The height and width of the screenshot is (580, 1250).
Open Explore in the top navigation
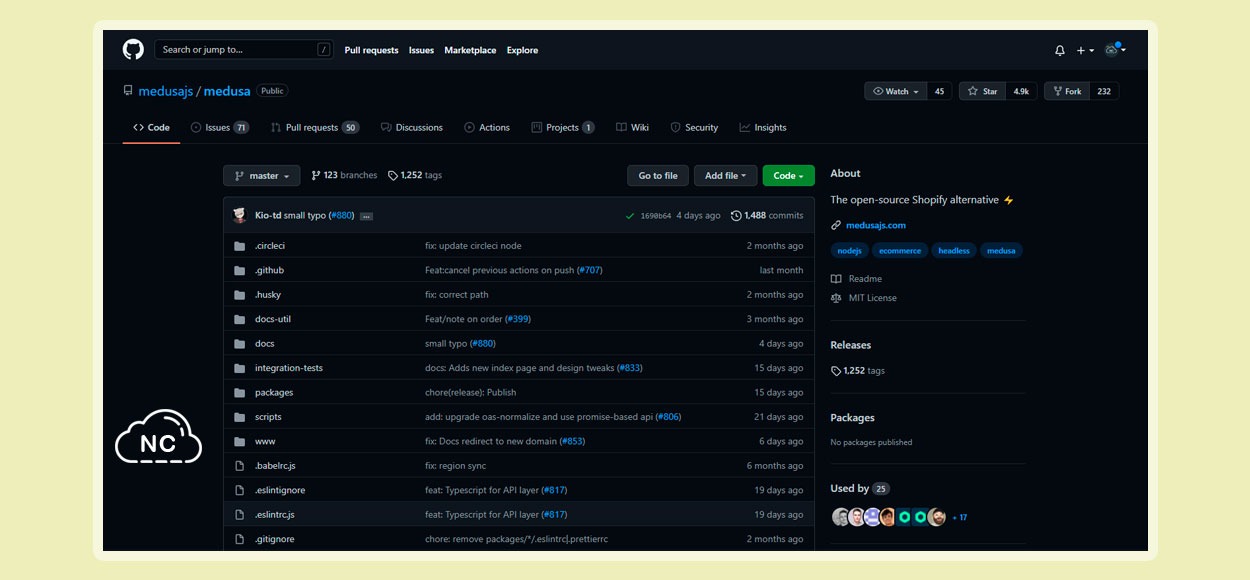522,50
